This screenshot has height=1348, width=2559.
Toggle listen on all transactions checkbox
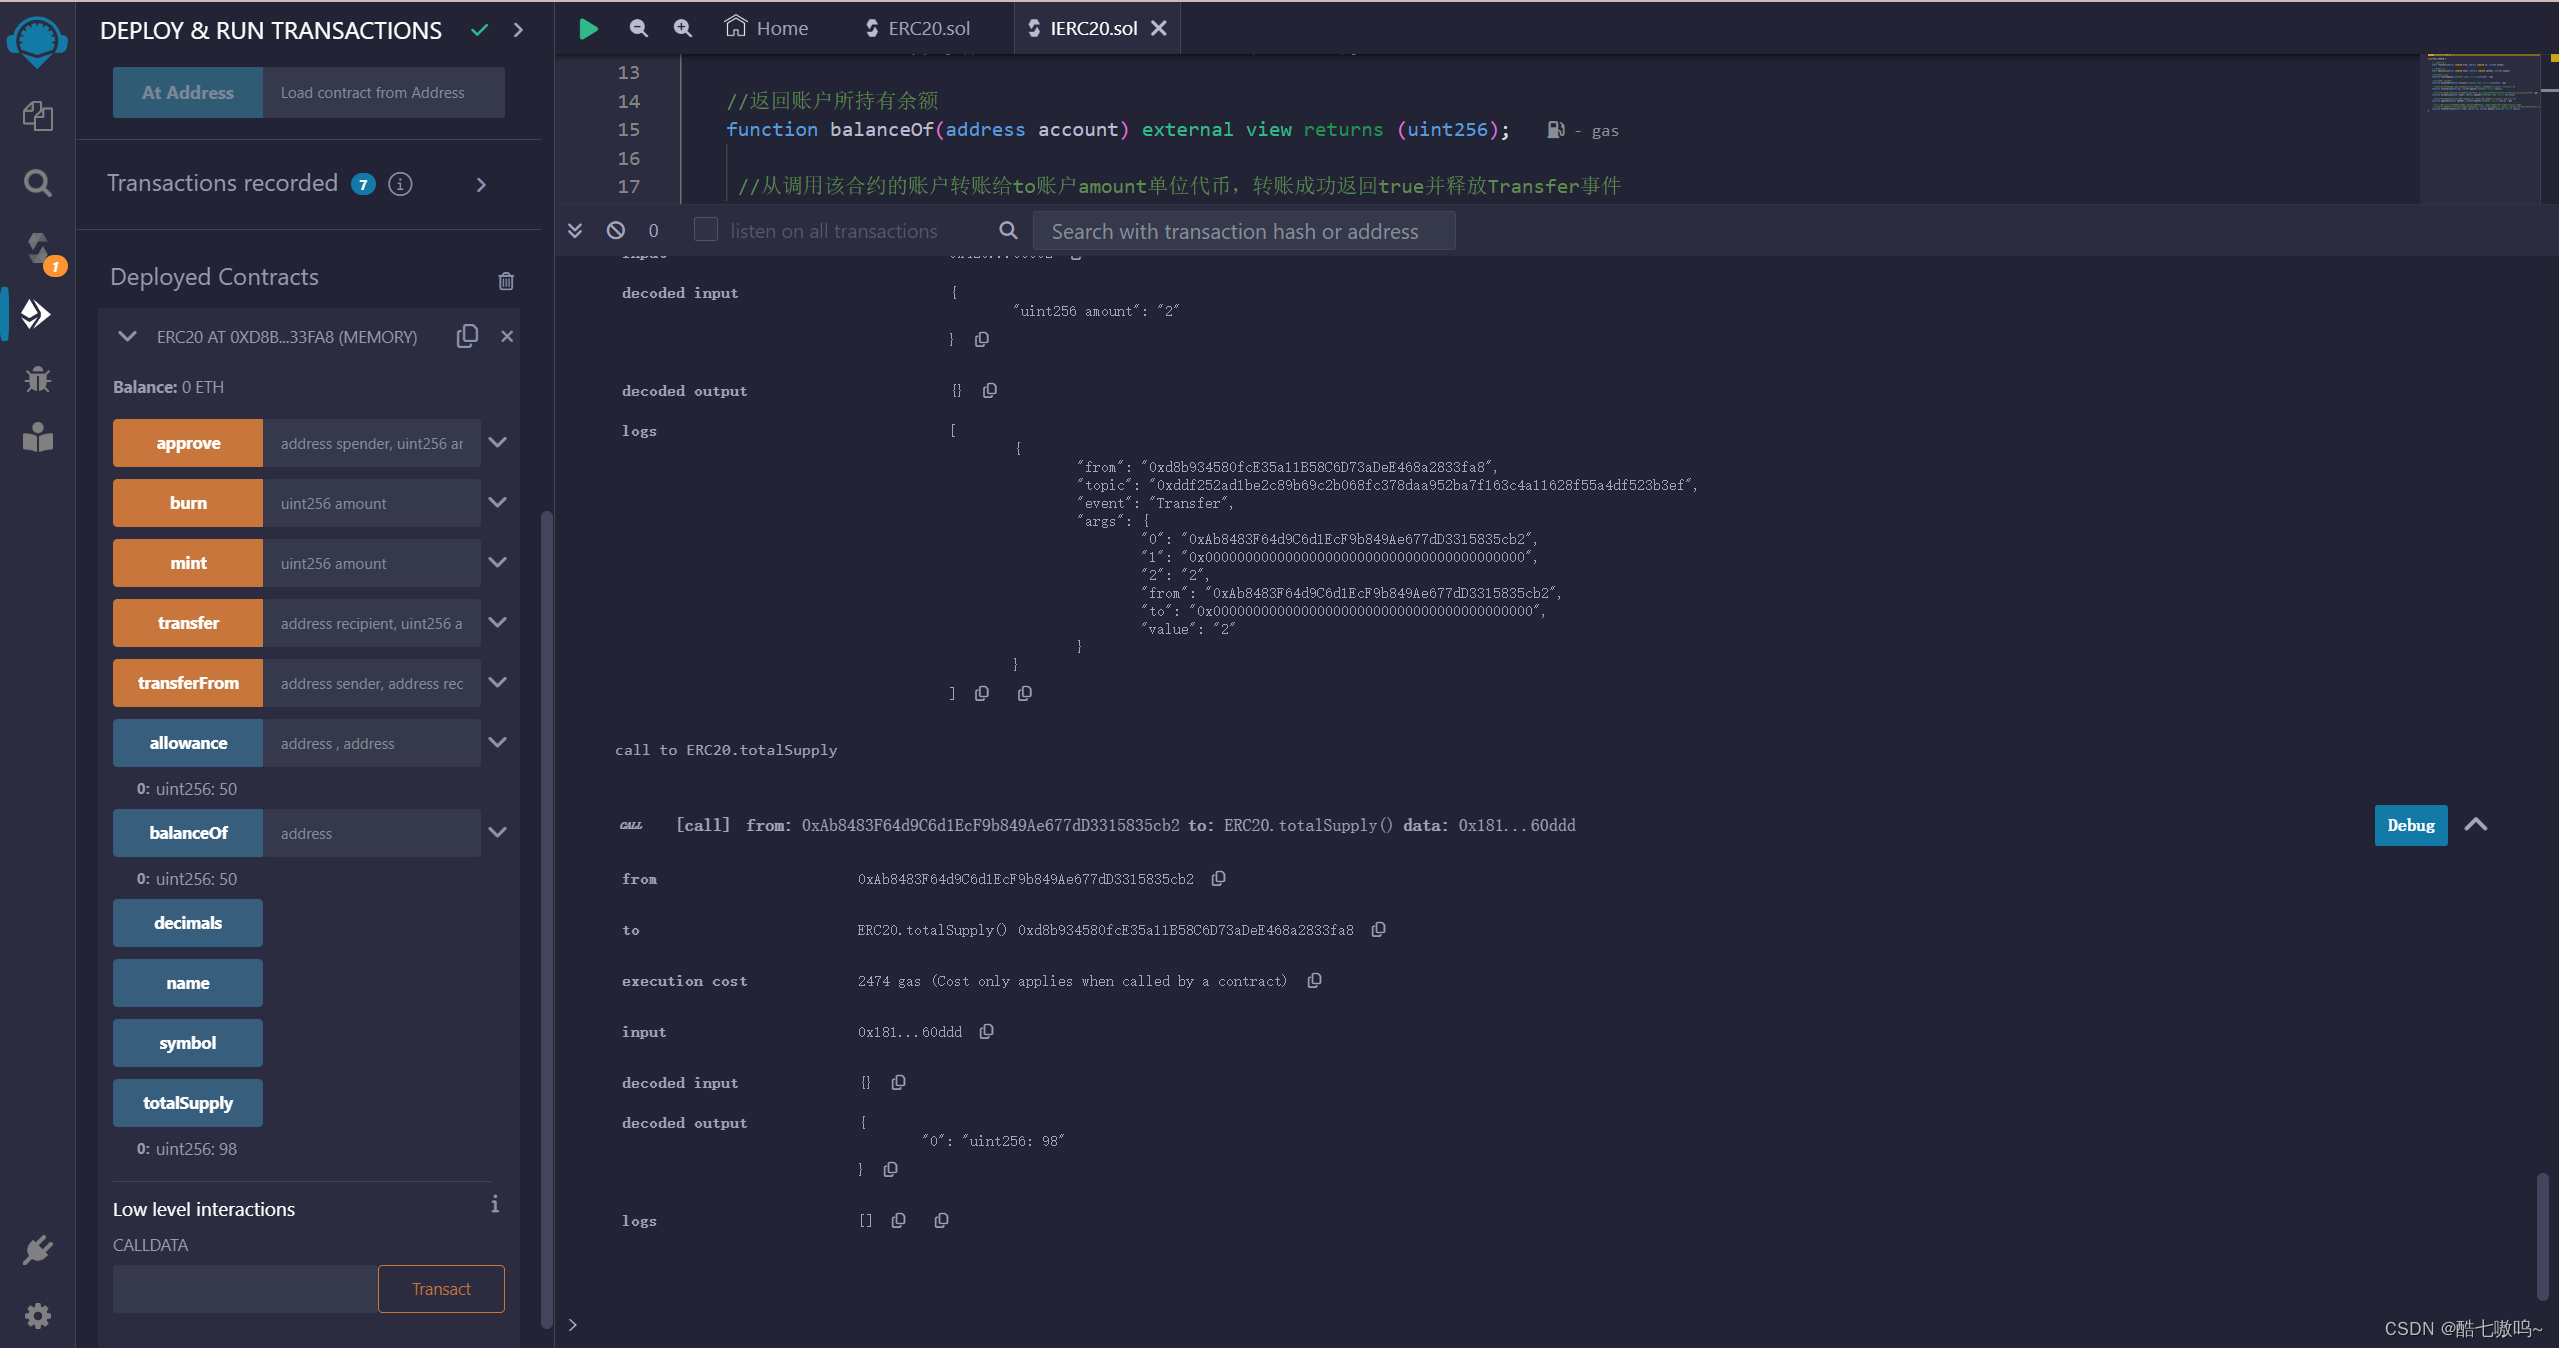tap(706, 230)
